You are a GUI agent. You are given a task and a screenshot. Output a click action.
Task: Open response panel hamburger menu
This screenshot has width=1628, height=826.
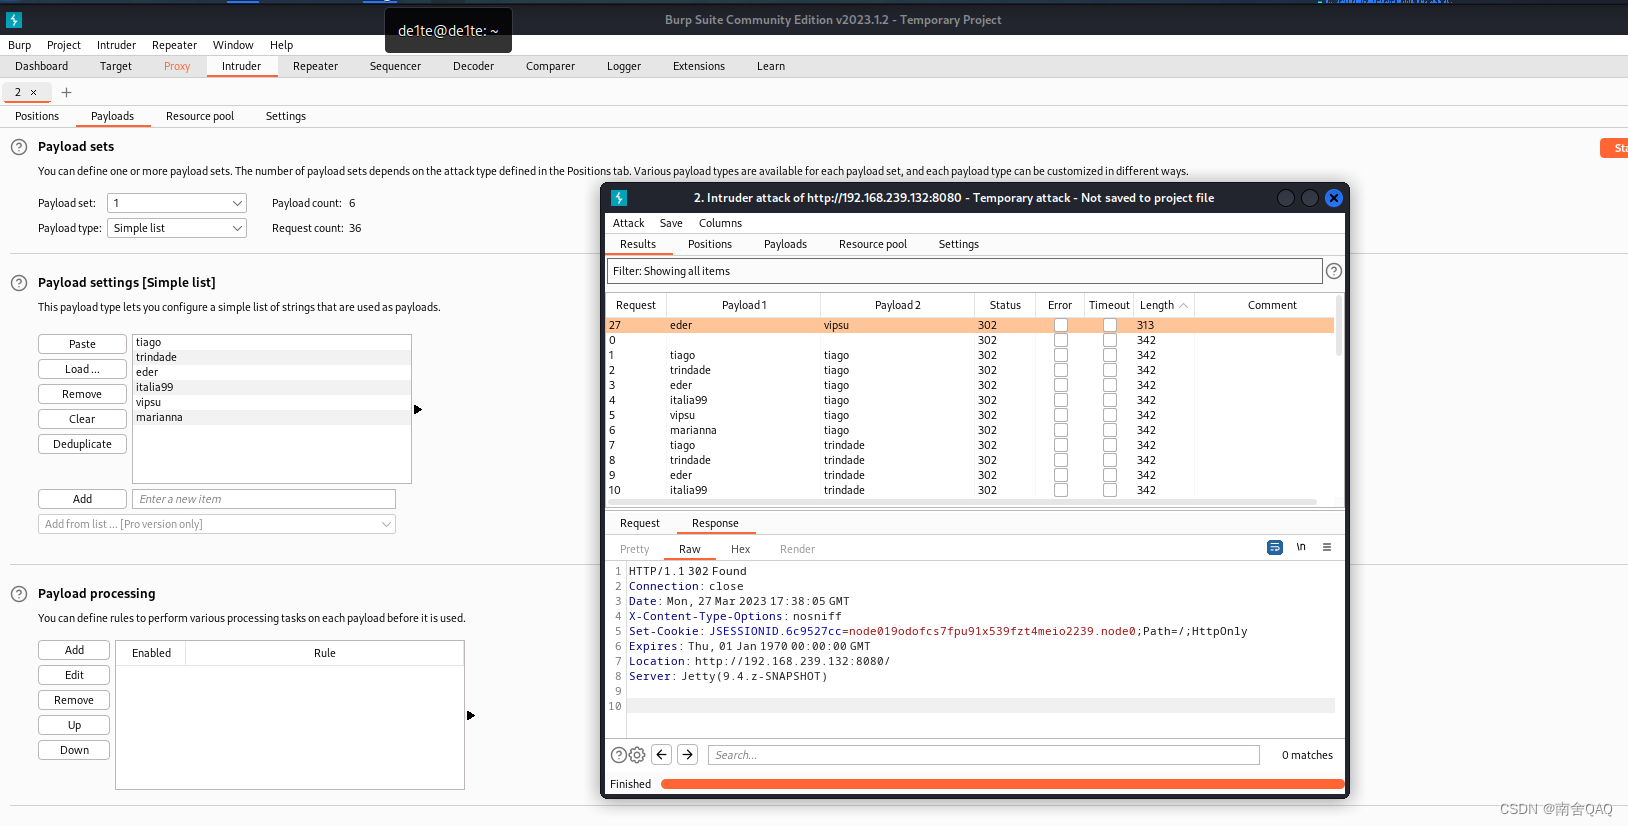1327,548
